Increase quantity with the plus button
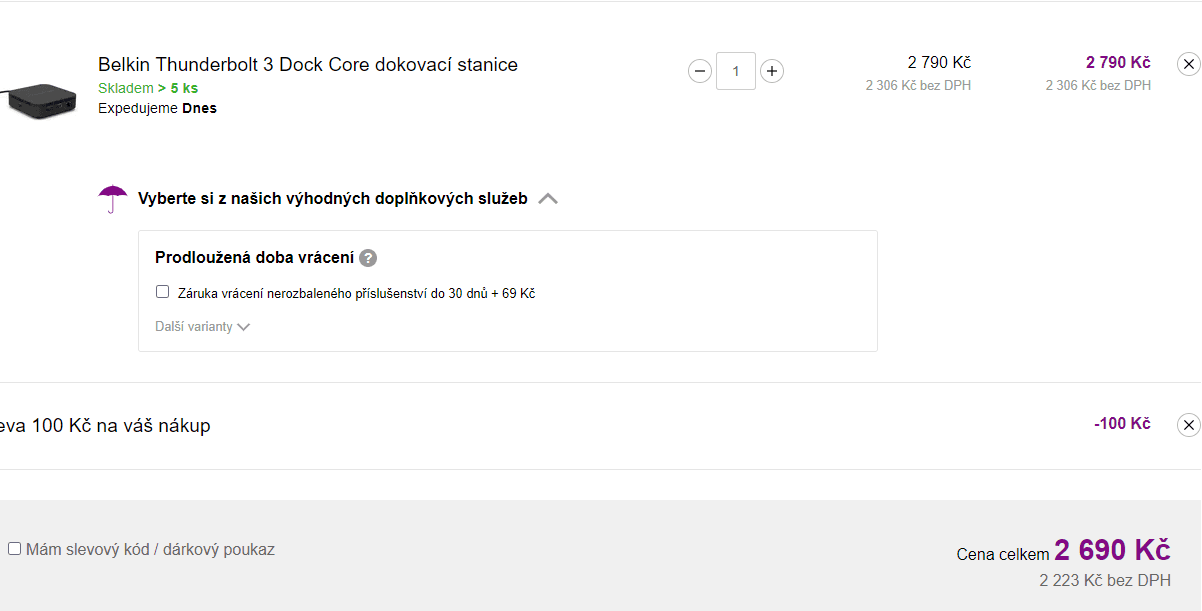This screenshot has width=1202, height=611. [772, 71]
